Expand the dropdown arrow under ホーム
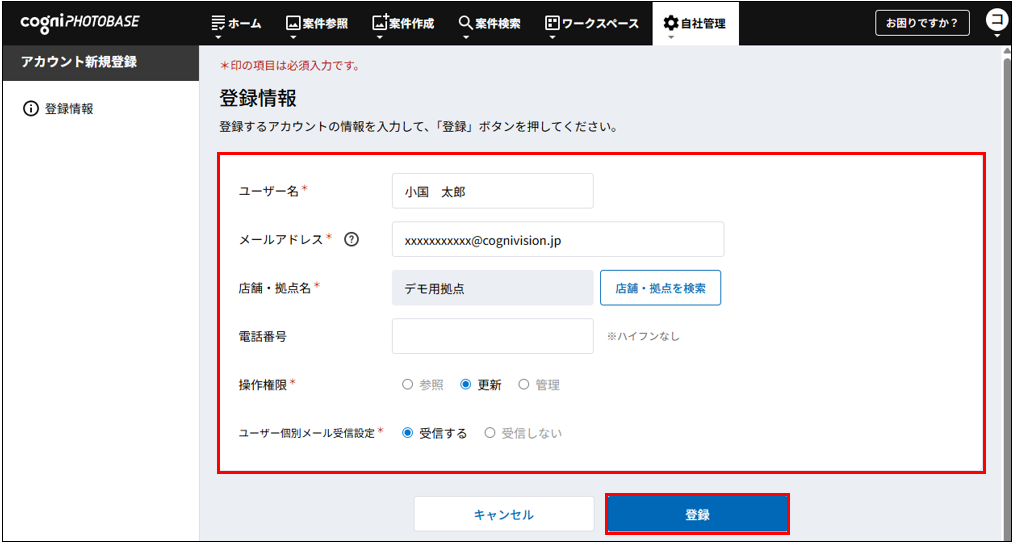The width and height of the screenshot is (1013, 542). [218, 38]
